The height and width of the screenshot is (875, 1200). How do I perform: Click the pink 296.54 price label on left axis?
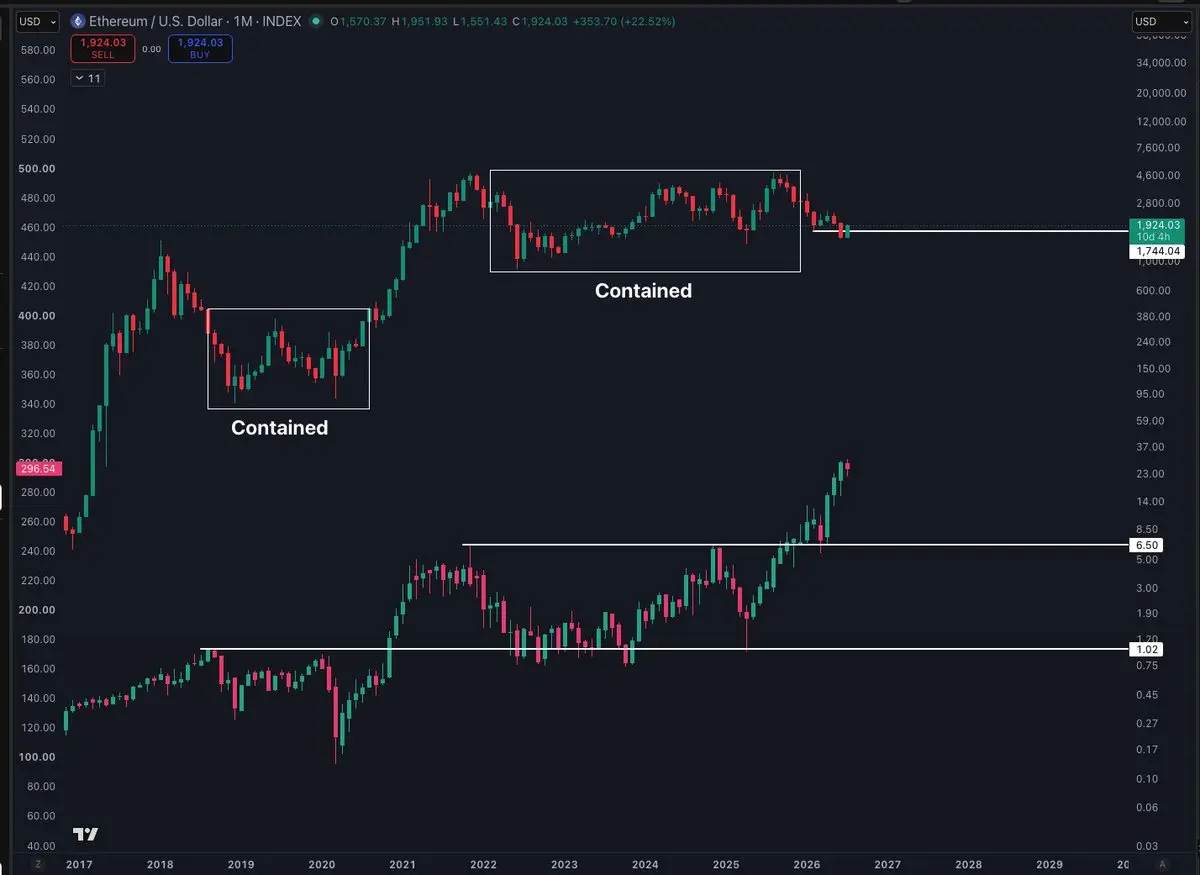(x=37, y=468)
